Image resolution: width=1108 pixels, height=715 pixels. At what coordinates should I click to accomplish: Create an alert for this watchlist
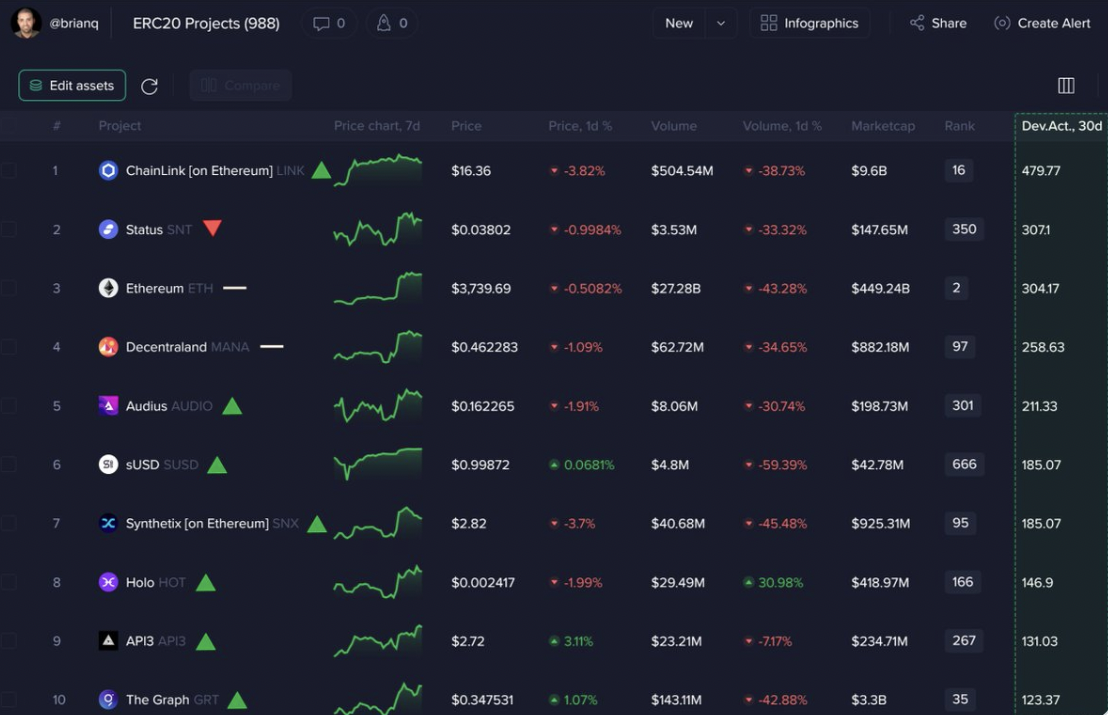click(1042, 23)
